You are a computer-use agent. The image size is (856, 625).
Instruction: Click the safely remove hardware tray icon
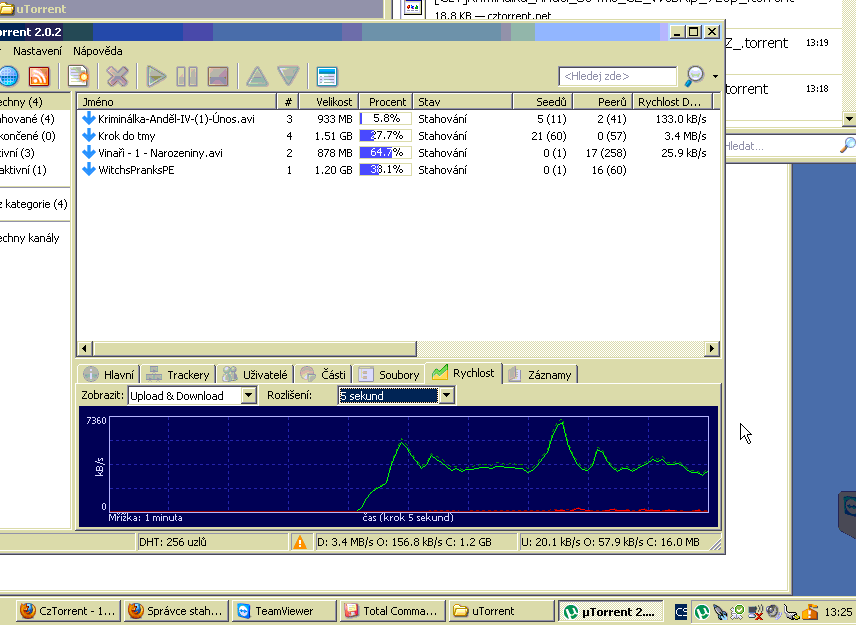click(x=791, y=612)
